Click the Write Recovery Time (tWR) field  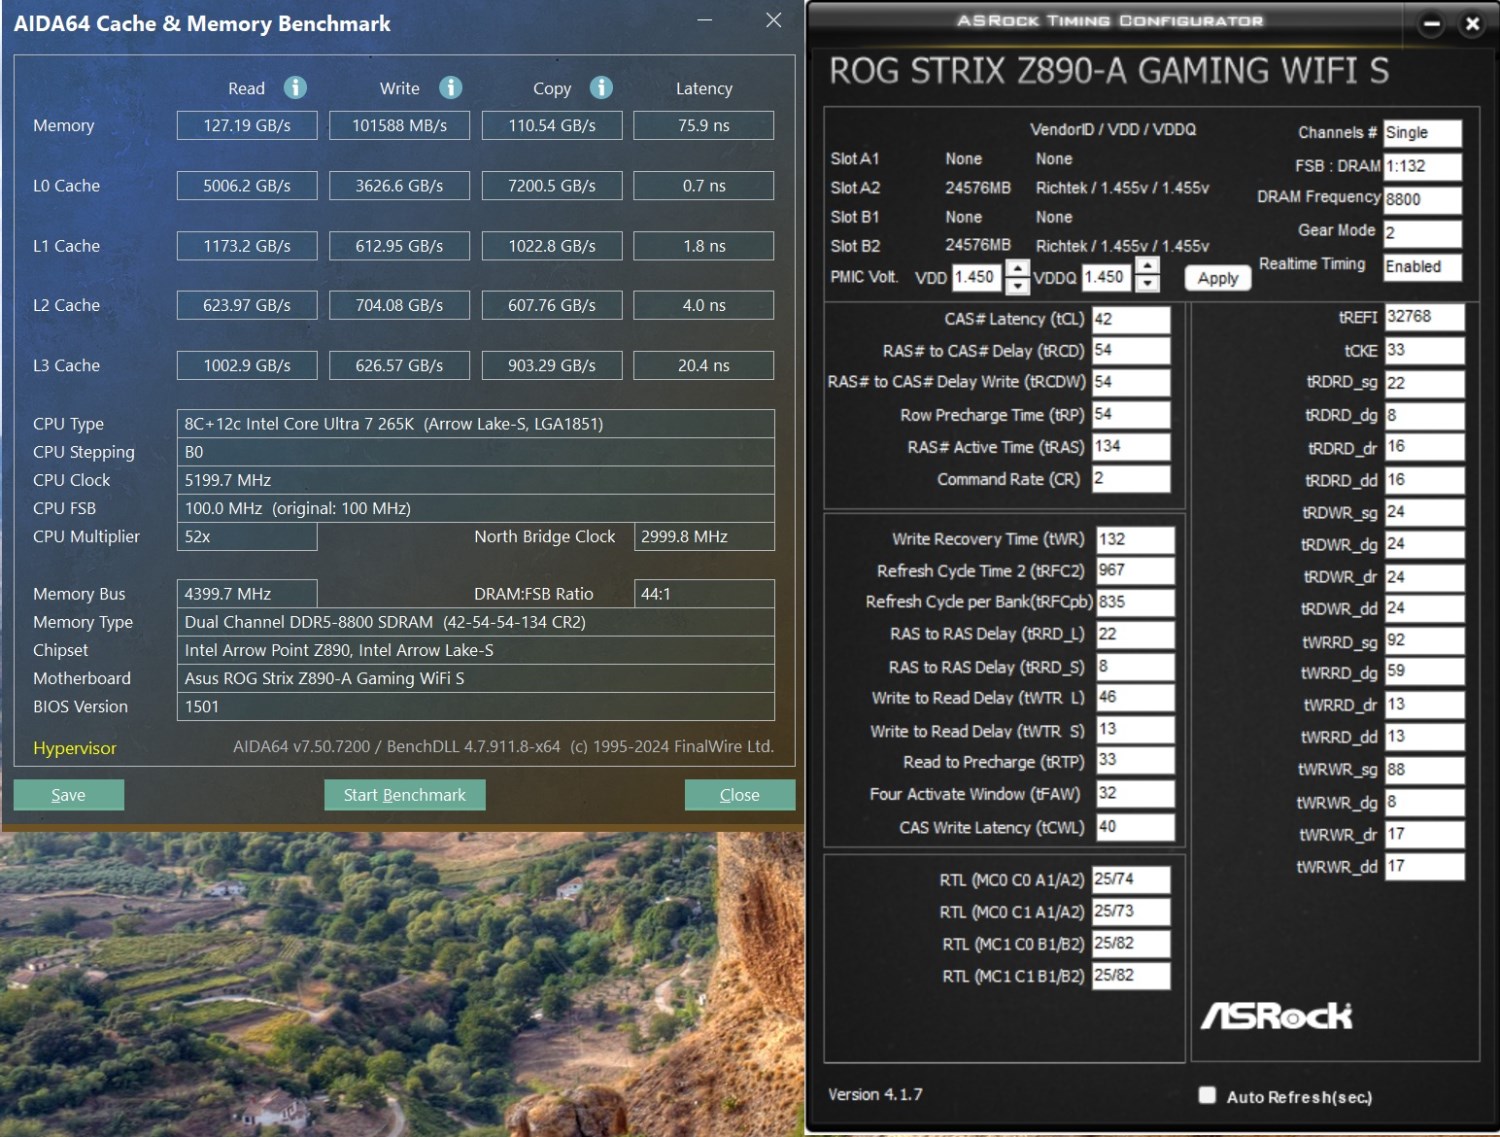(1135, 540)
